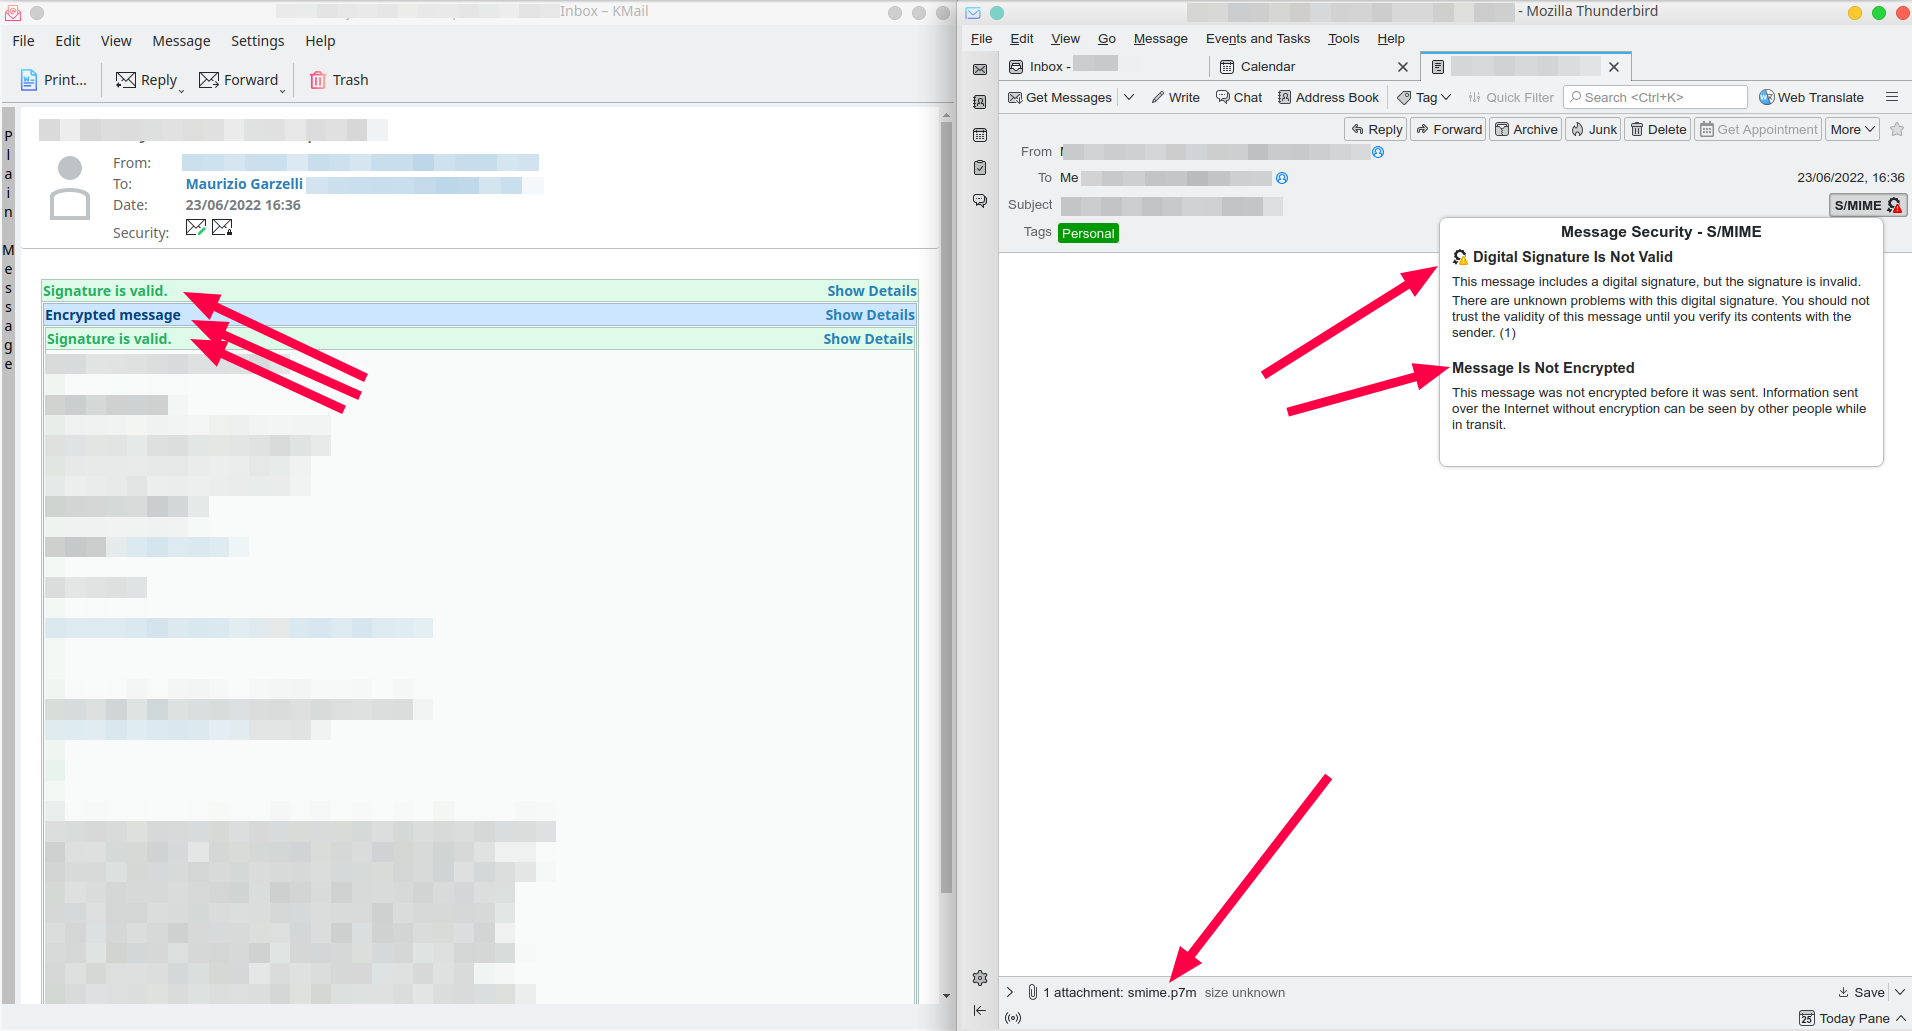Viewport: 1912px width, 1031px height.
Task: Click the sender avatar icon in KMail
Action: (70, 188)
